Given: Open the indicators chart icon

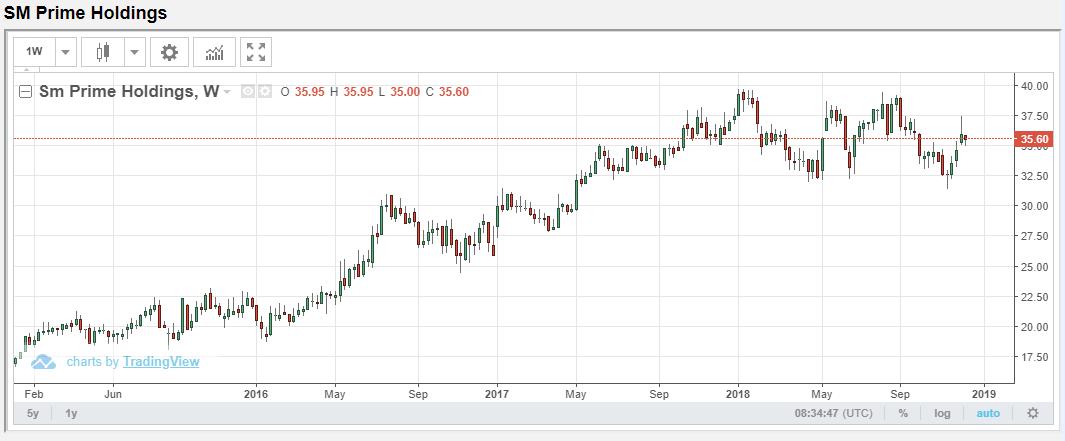Looking at the screenshot, I should (x=214, y=52).
